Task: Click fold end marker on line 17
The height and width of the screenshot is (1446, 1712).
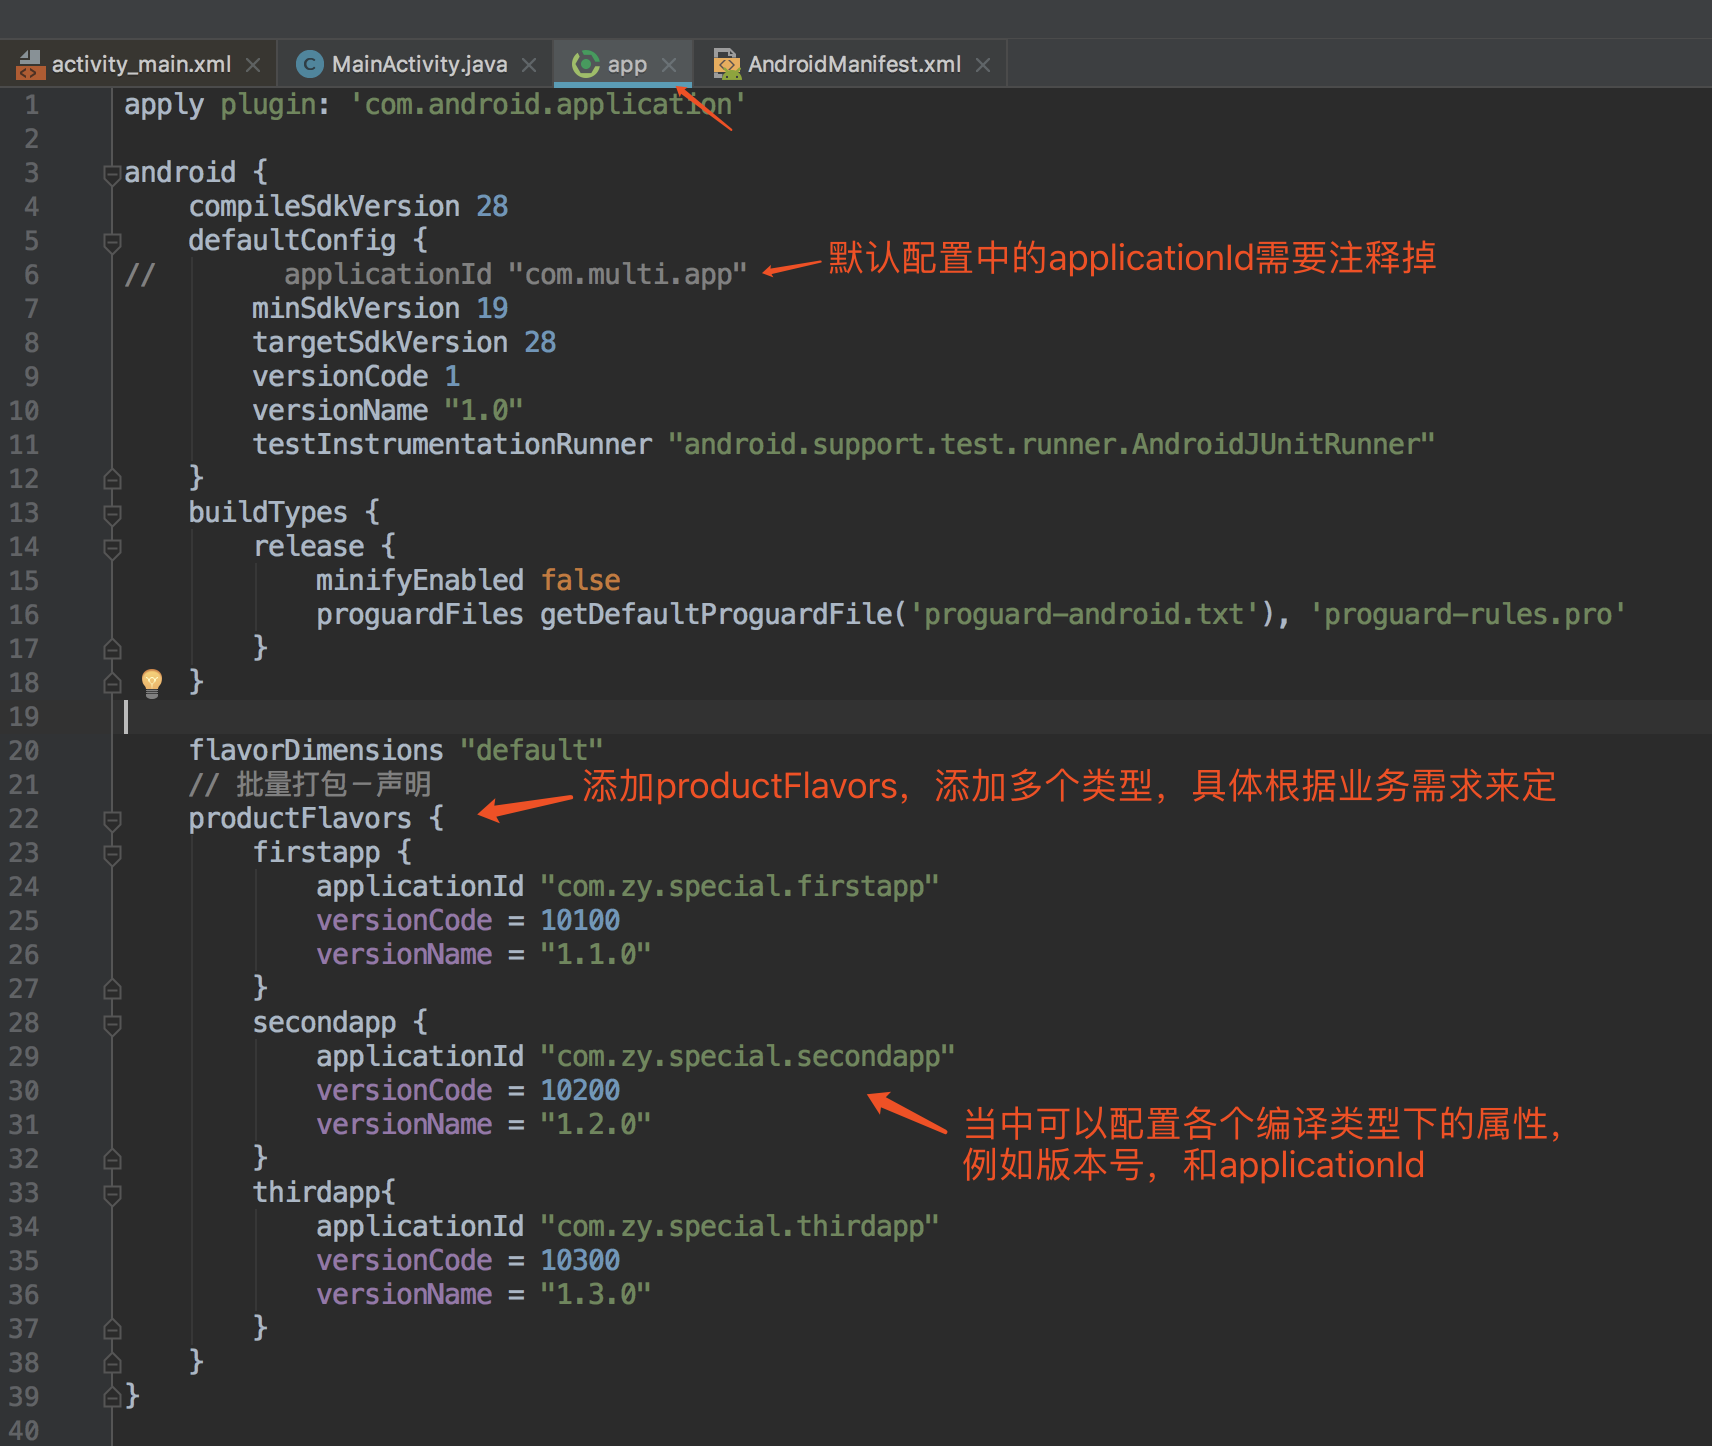Action: pos(113,649)
